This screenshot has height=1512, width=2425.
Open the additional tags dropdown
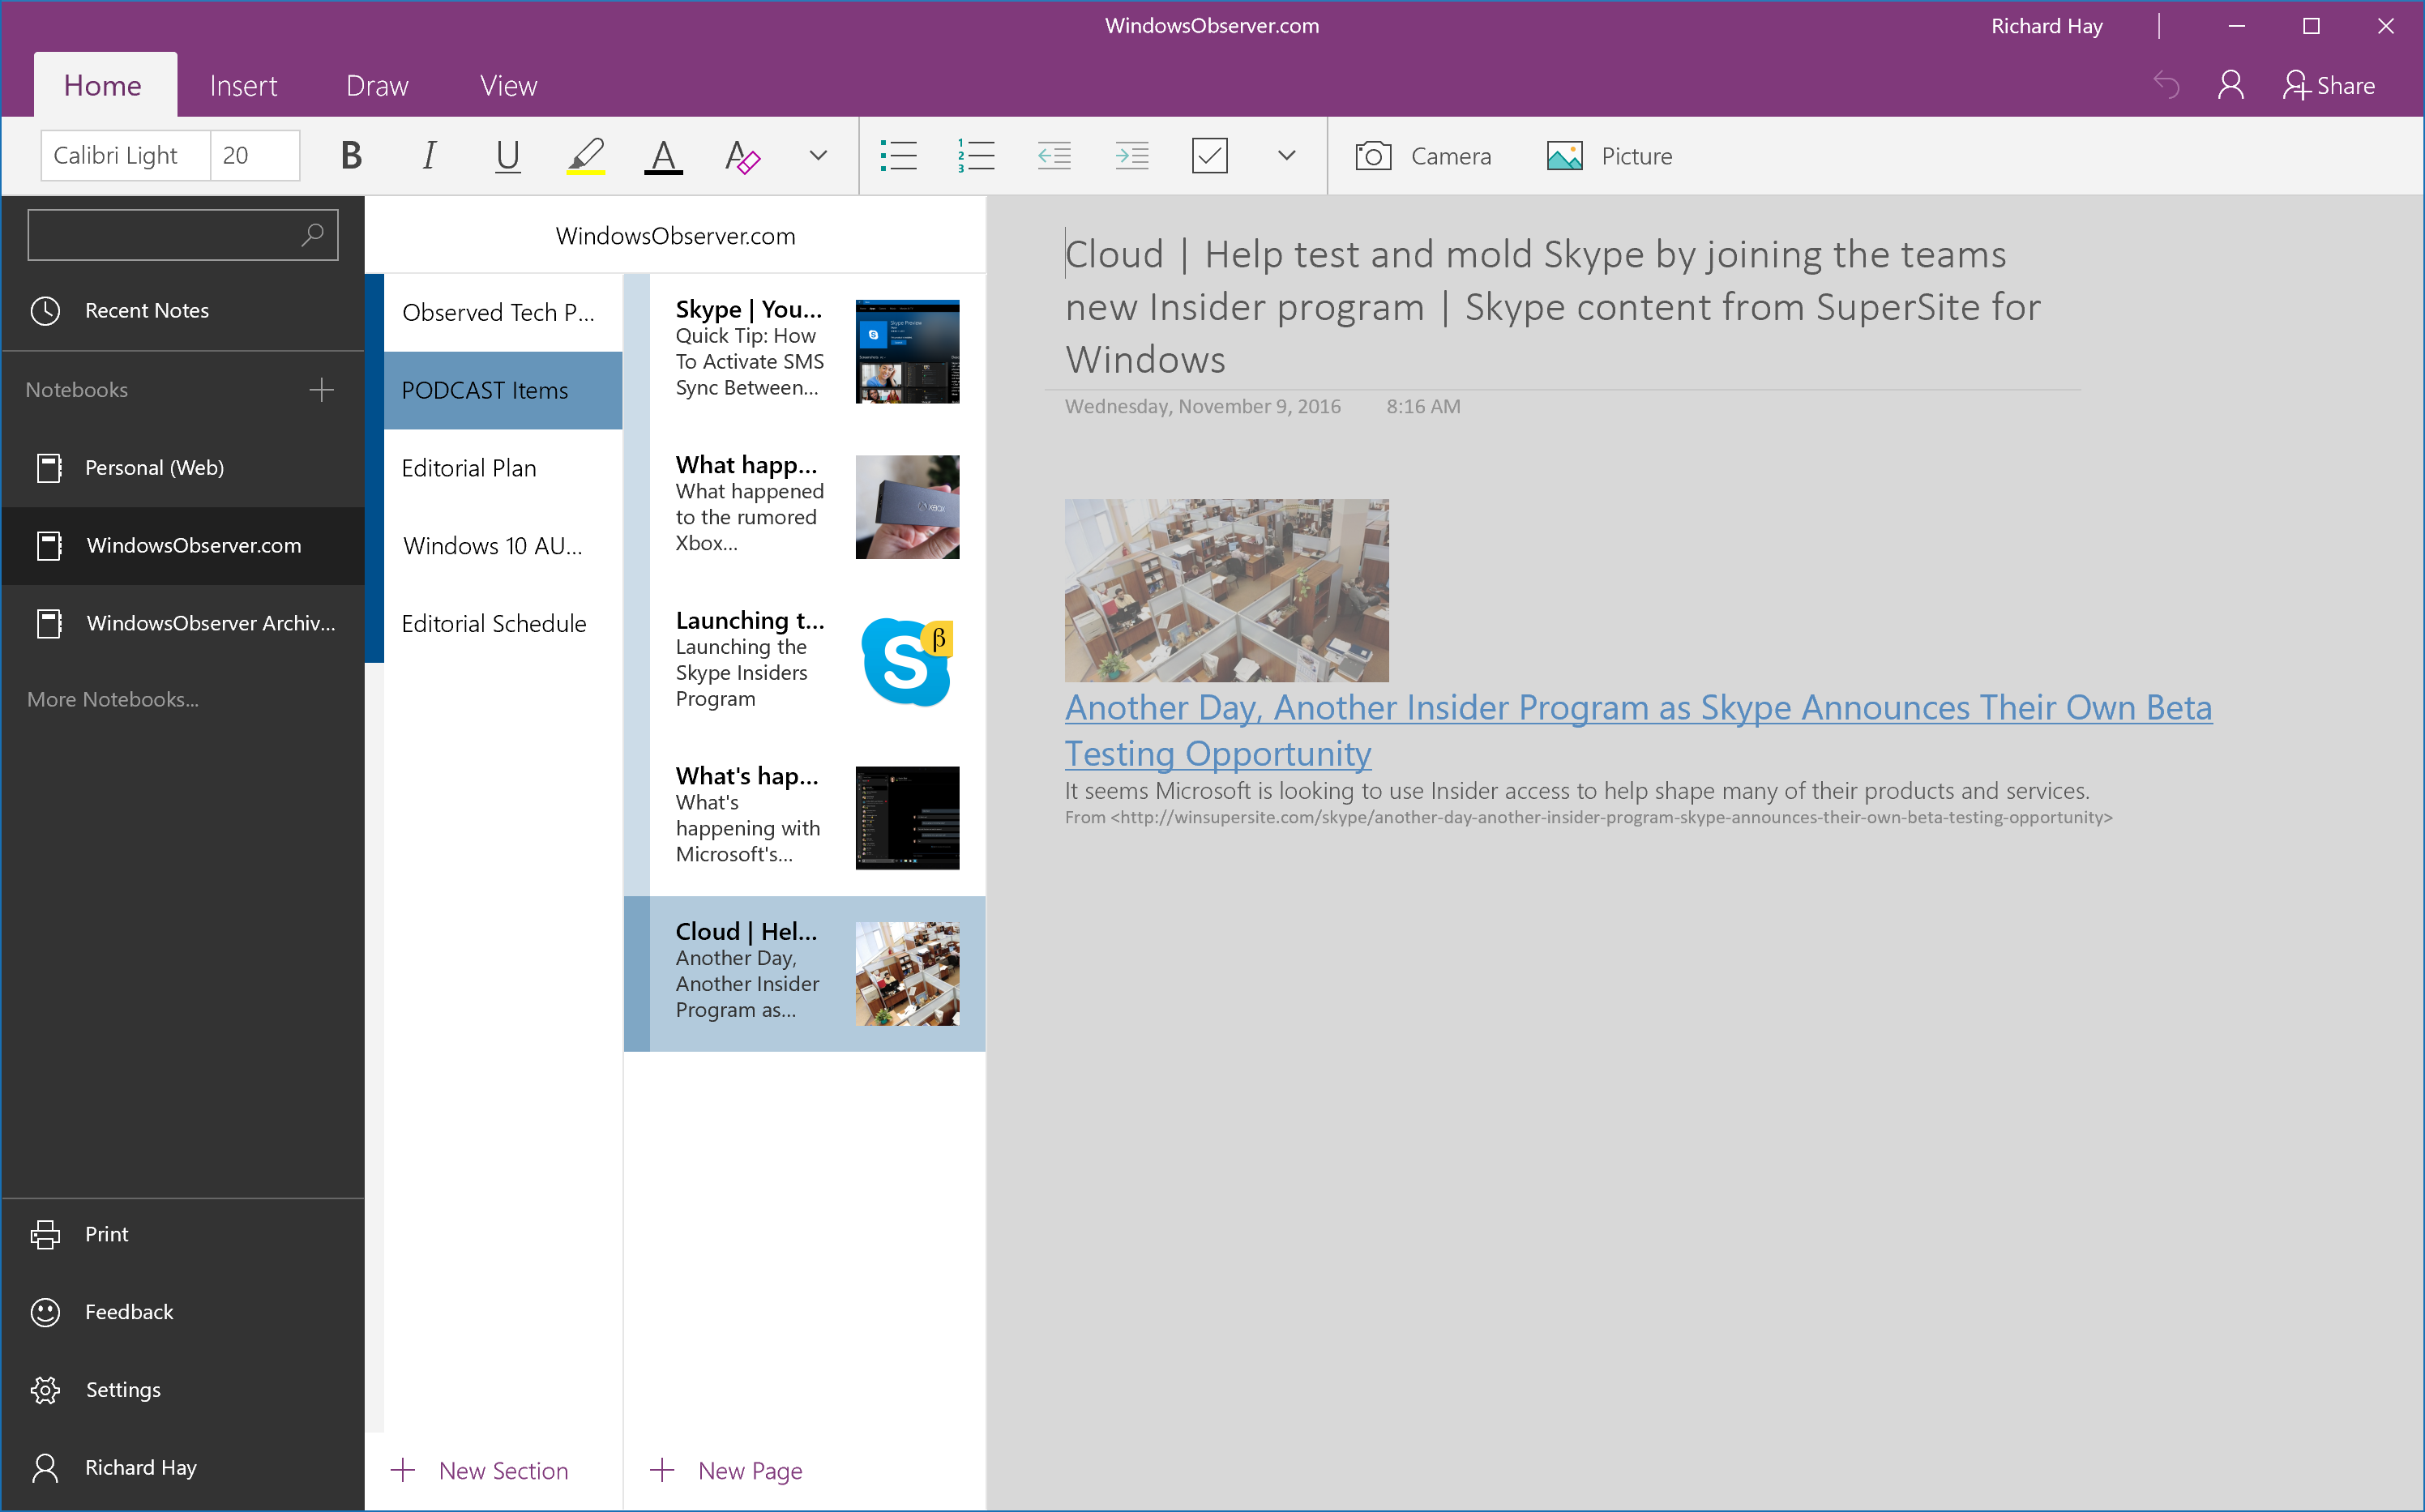click(x=1285, y=155)
